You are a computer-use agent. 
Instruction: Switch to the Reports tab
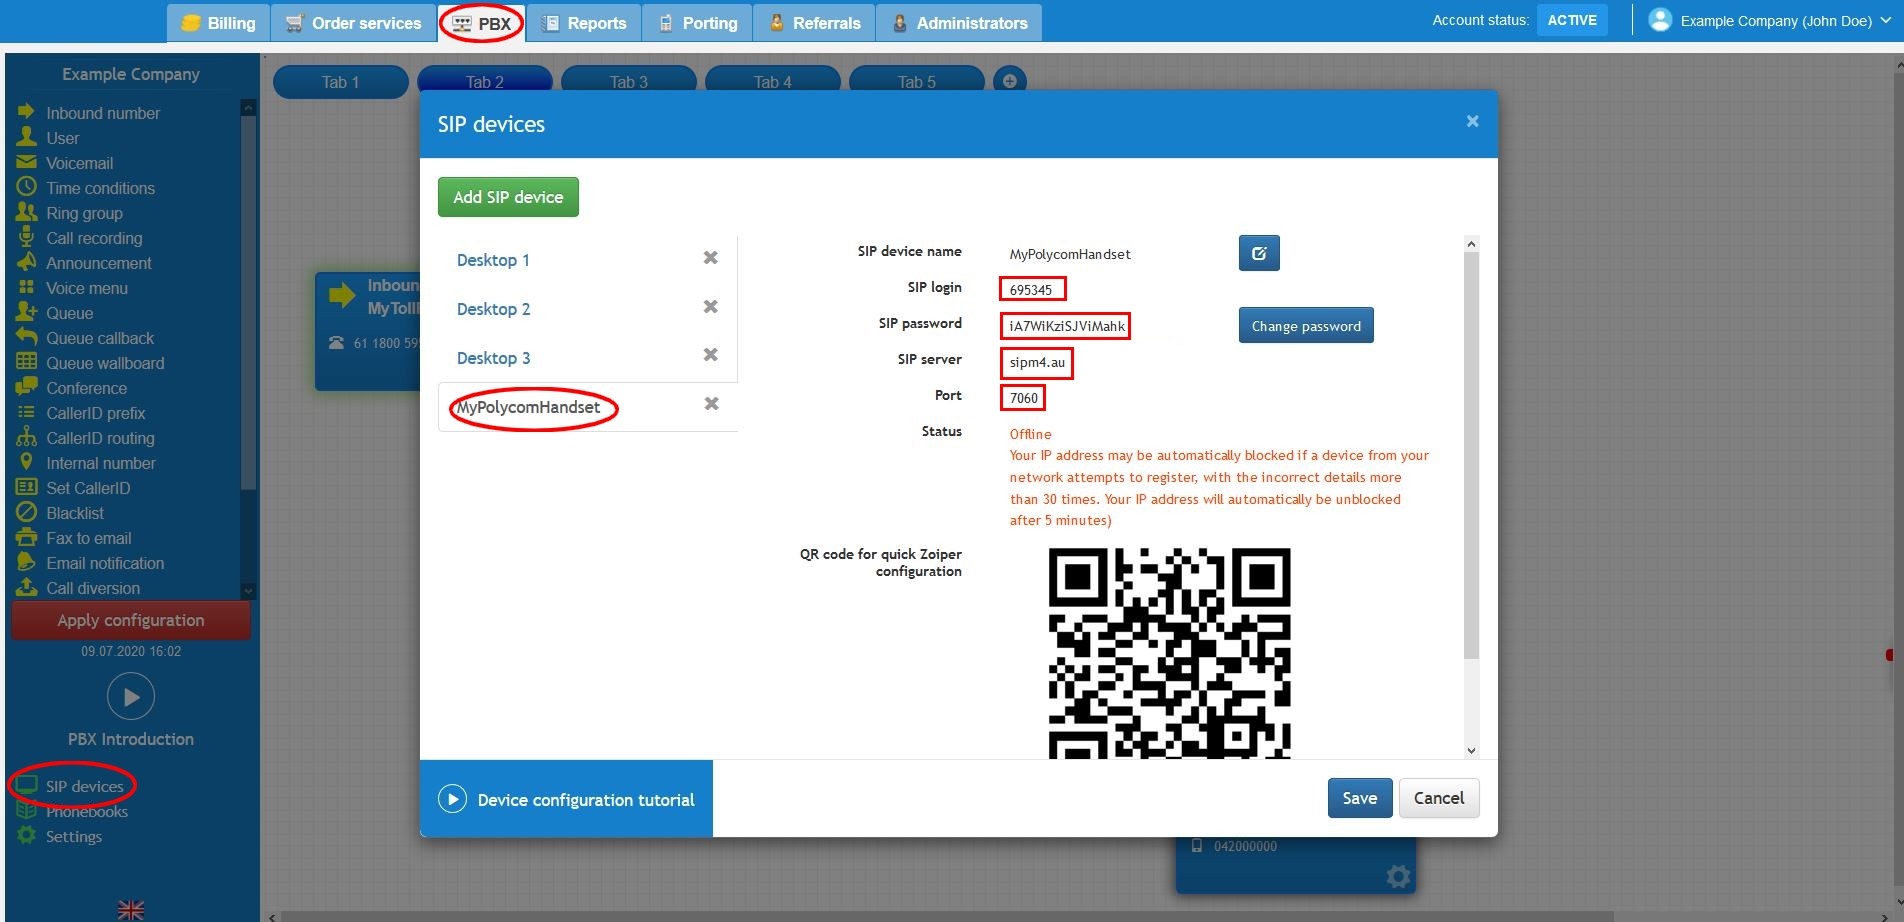coord(584,23)
